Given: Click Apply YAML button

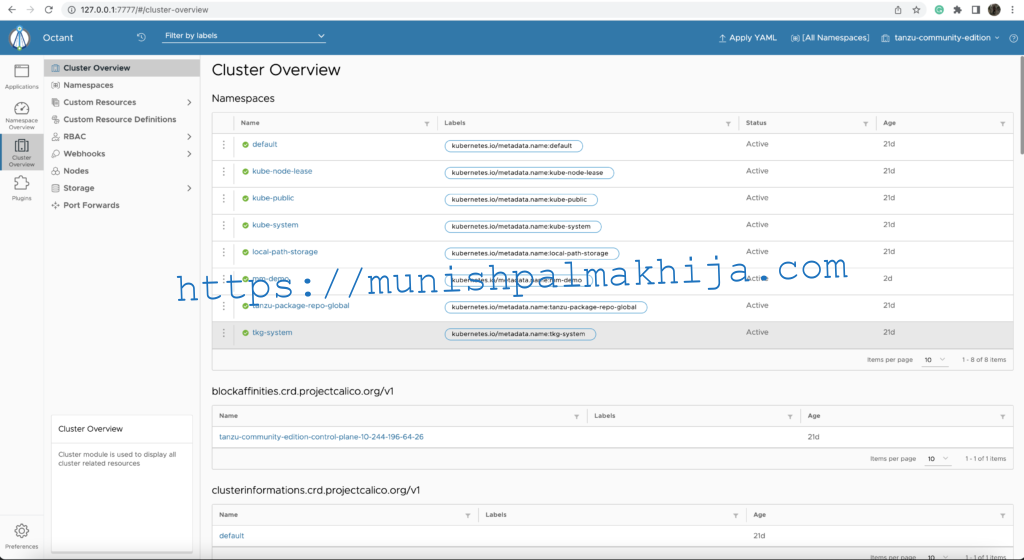Looking at the screenshot, I should point(747,38).
